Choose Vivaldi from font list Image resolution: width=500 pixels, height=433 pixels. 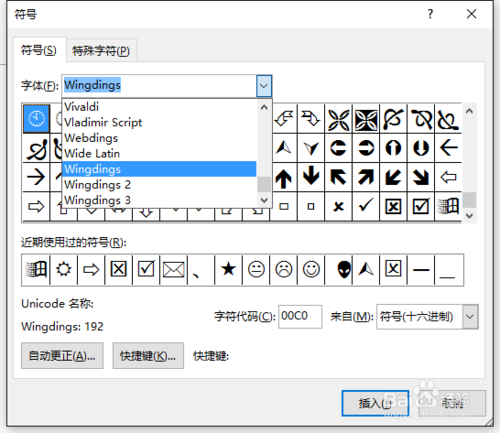point(159,107)
